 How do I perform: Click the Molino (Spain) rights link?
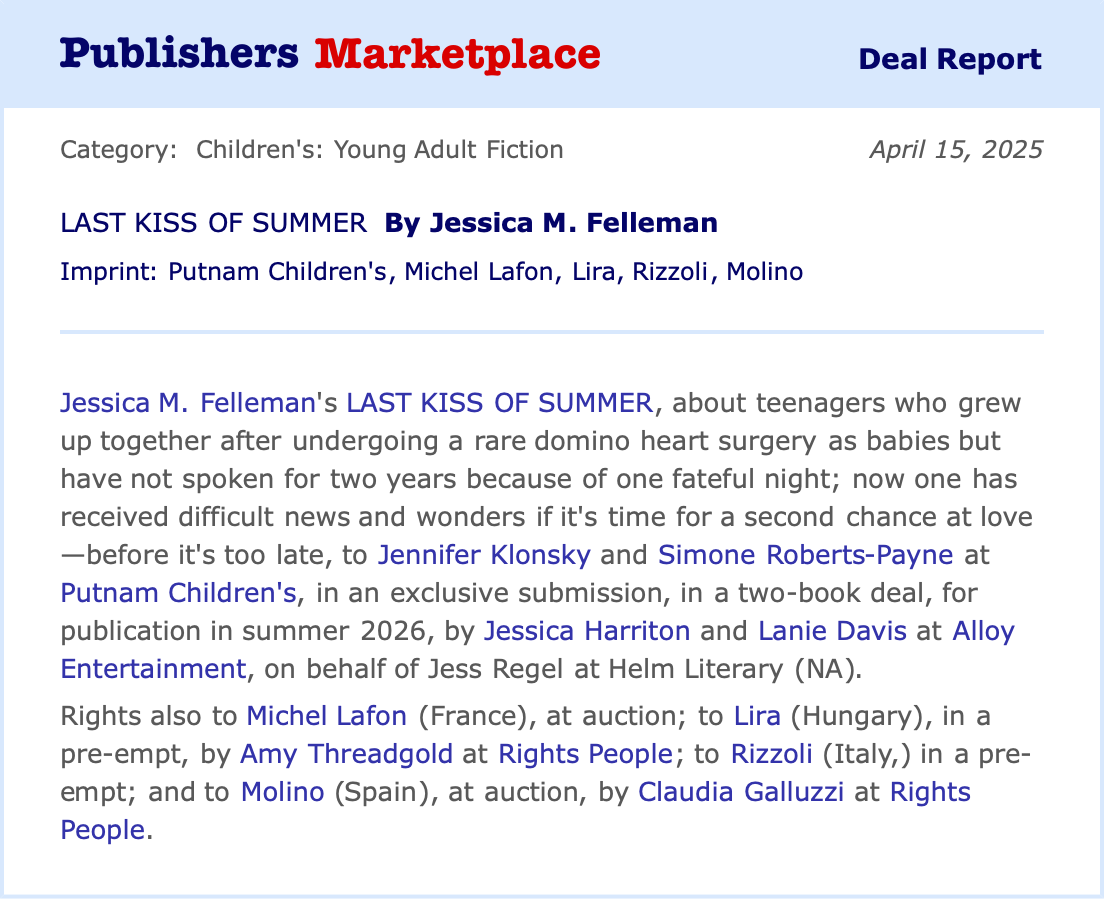pyautogui.click(x=282, y=792)
